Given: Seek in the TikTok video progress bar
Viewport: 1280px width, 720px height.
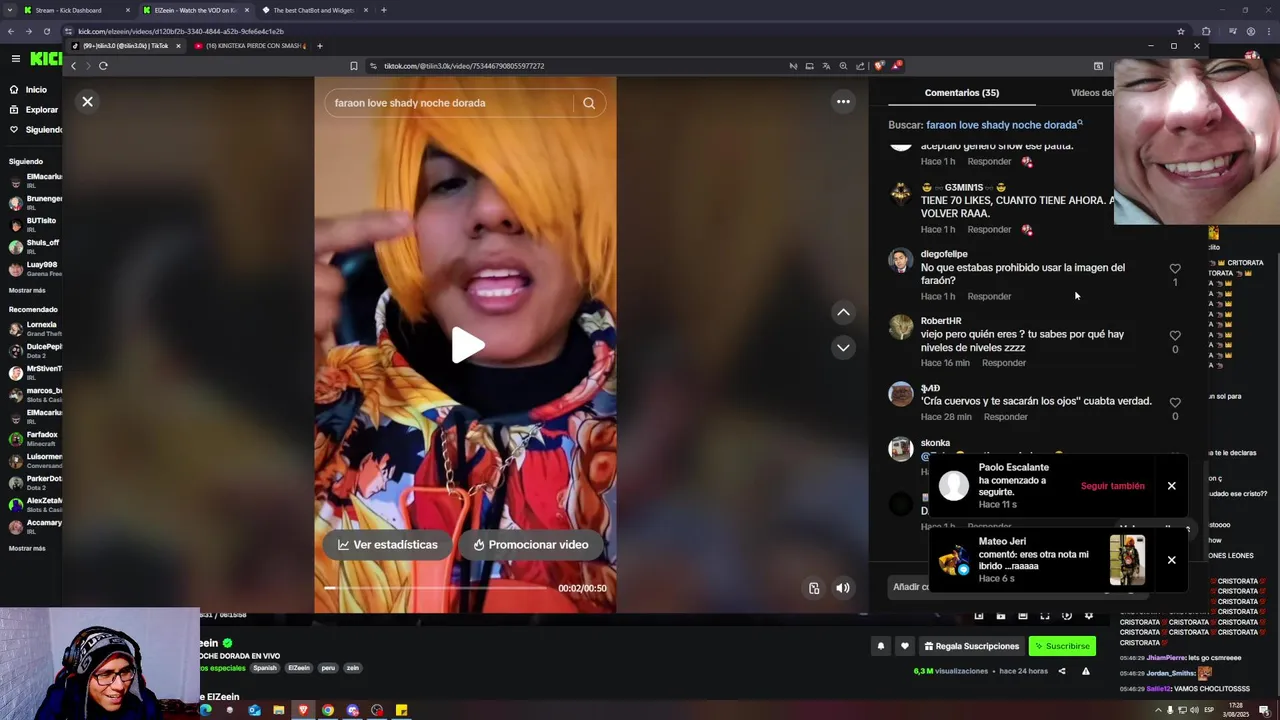Looking at the screenshot, I should pyautogui.click(x=436, y=588).
